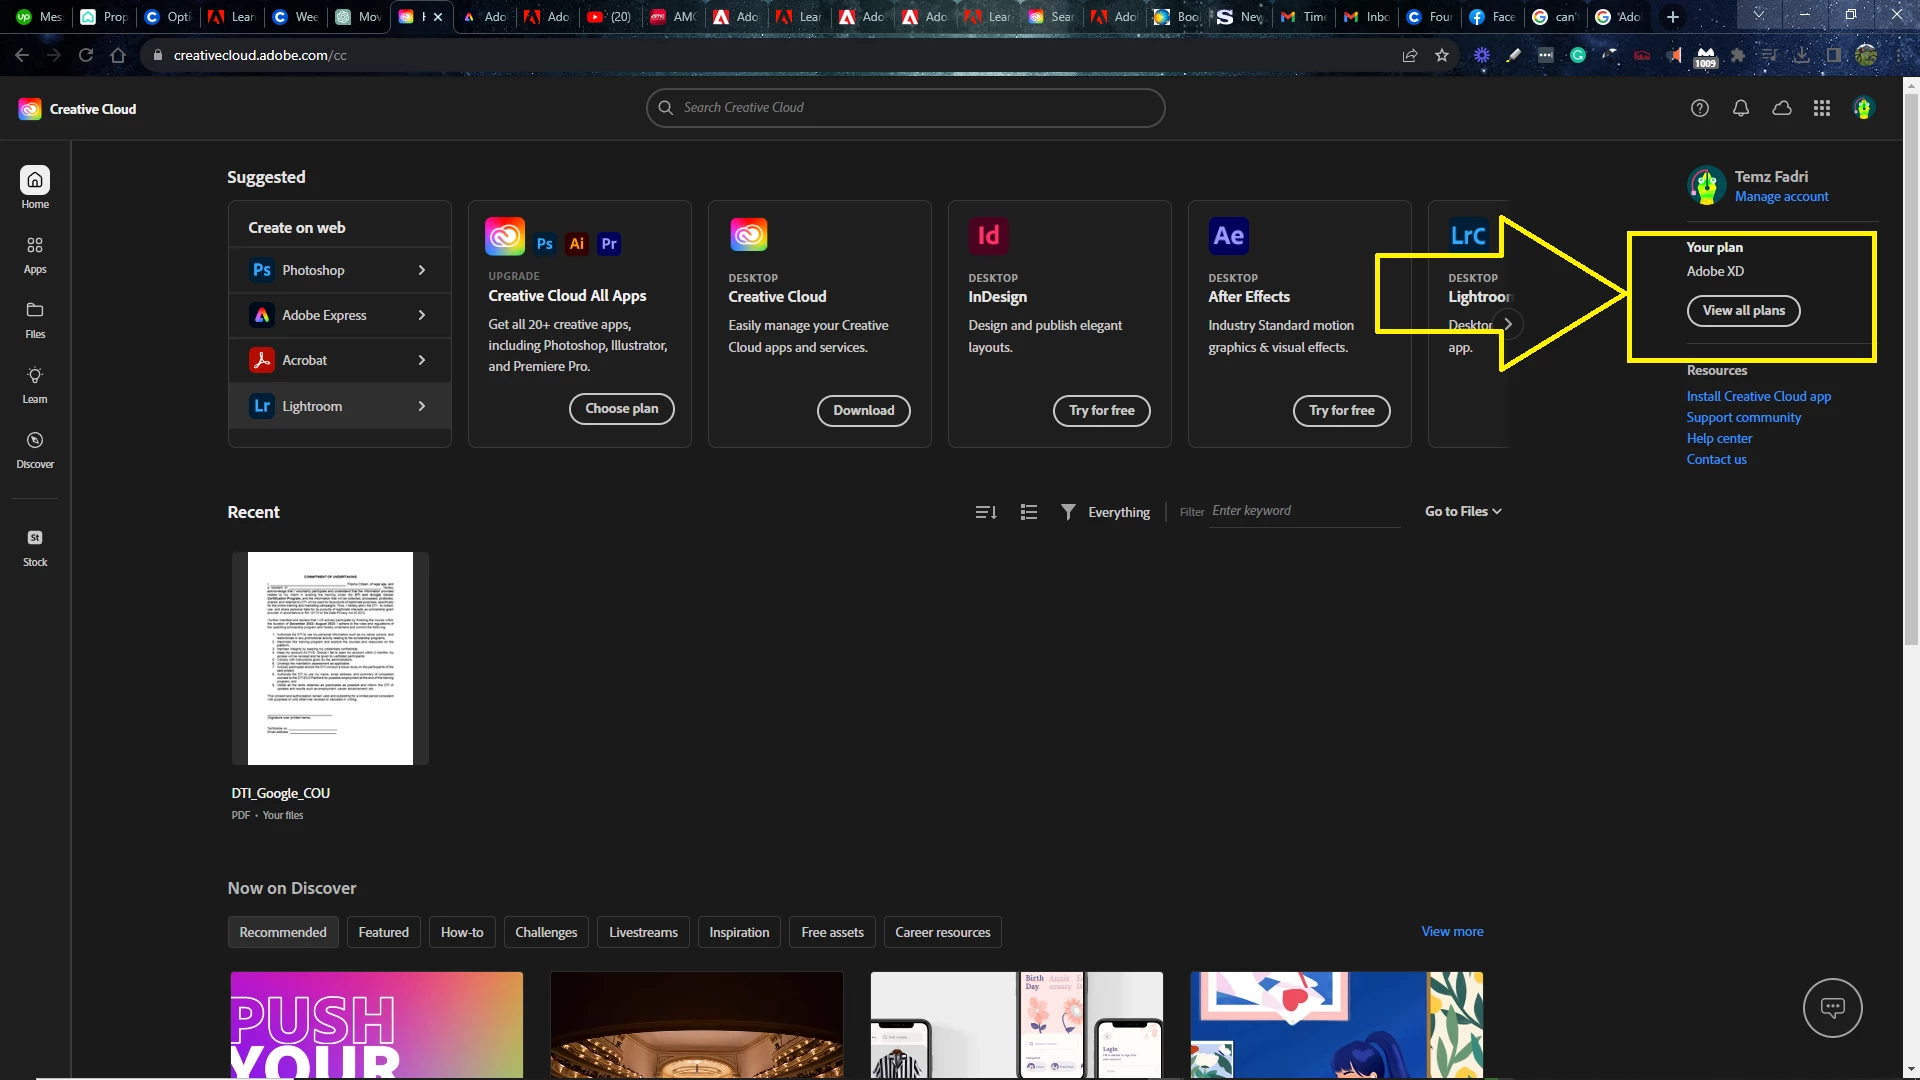1920x1080 pixels.
Task: Click the sort order icon in Recent
Action: coord(986,512)
